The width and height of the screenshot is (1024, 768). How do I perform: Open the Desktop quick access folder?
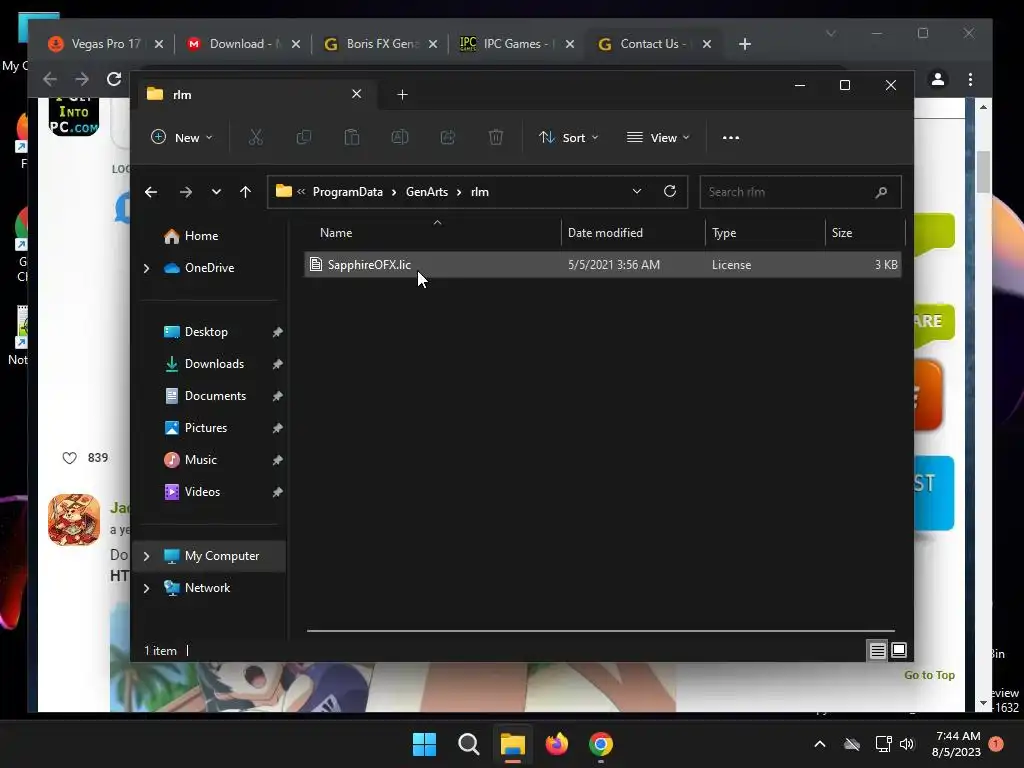pos(206,332)
